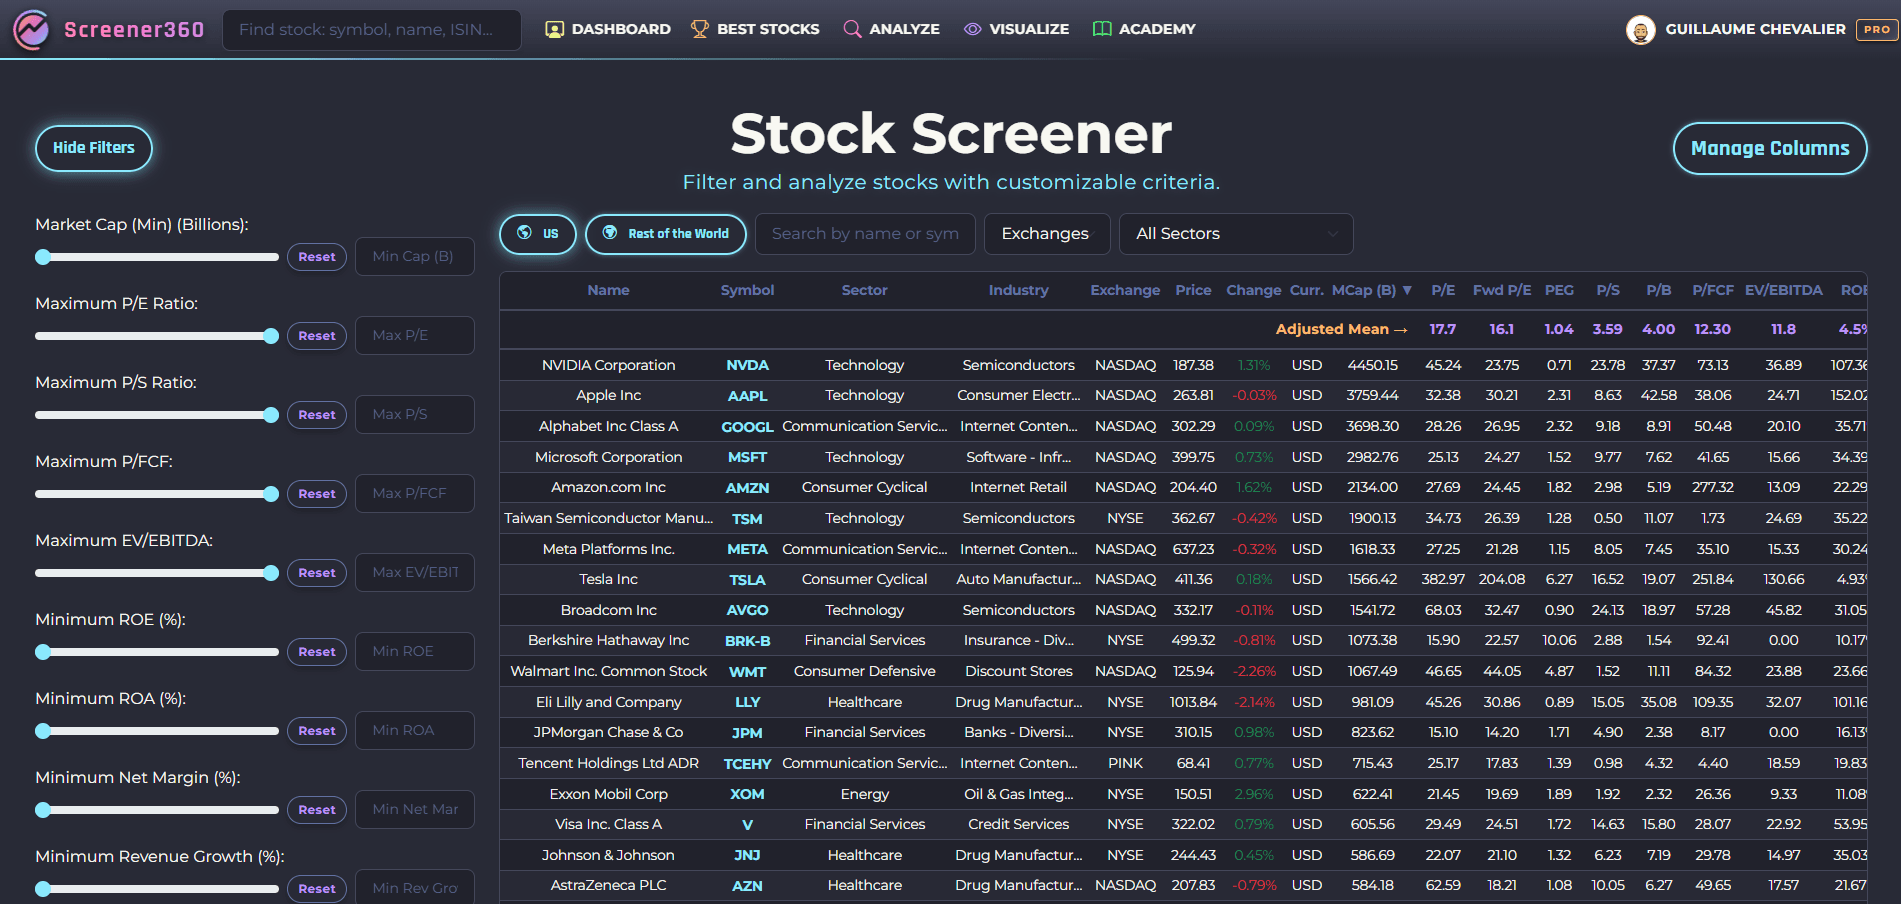Select the Best Stocks trophy icon
Image resolution: width=1901 pixels, height=904 pixels.
pos(701,29)
